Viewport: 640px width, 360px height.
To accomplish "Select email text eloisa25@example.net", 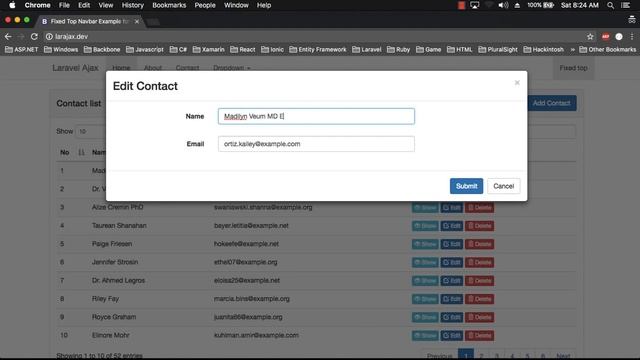I will 247,280.
